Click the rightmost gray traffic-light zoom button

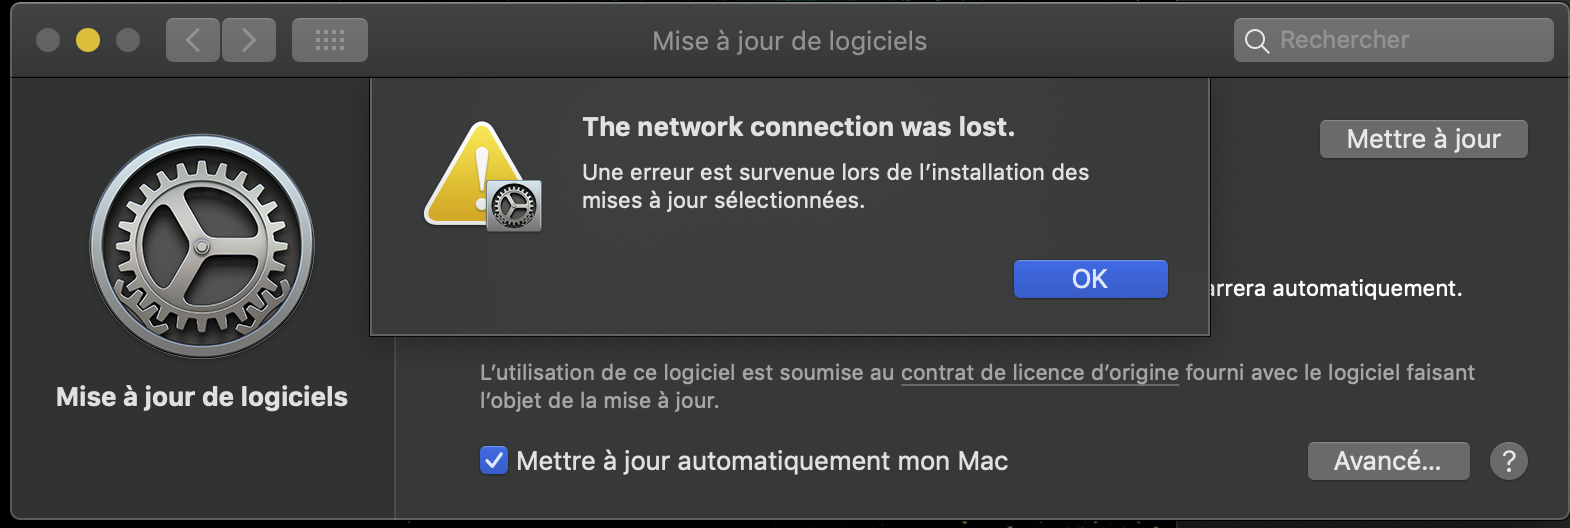click(128, 40)
